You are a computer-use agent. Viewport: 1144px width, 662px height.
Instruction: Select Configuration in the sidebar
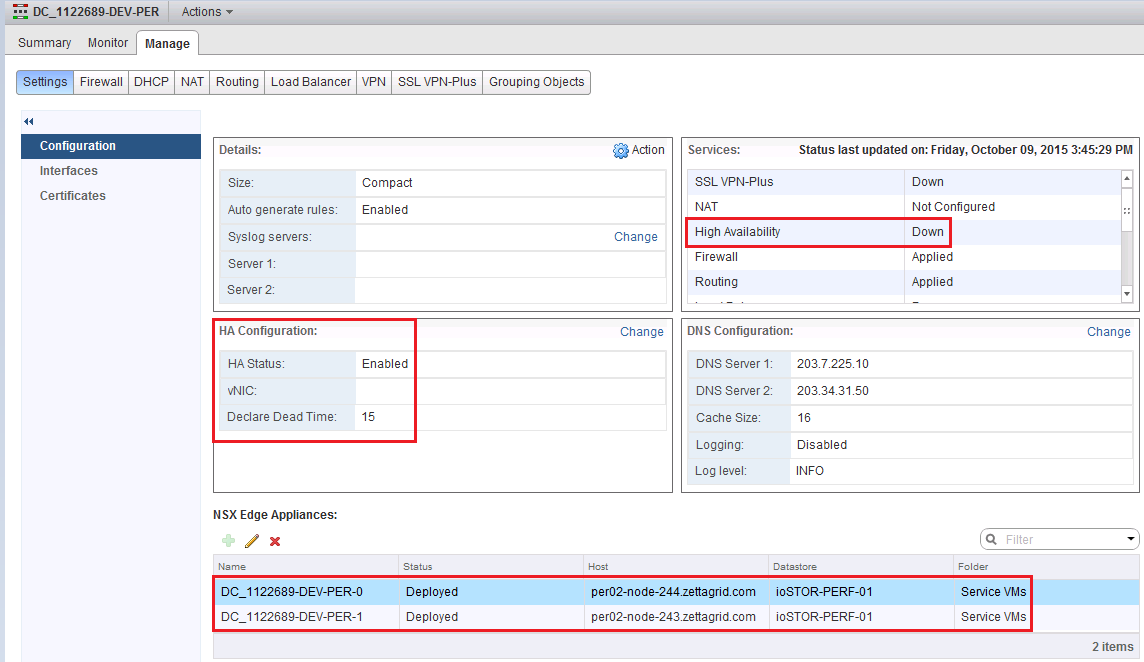(x=111, y=146)
